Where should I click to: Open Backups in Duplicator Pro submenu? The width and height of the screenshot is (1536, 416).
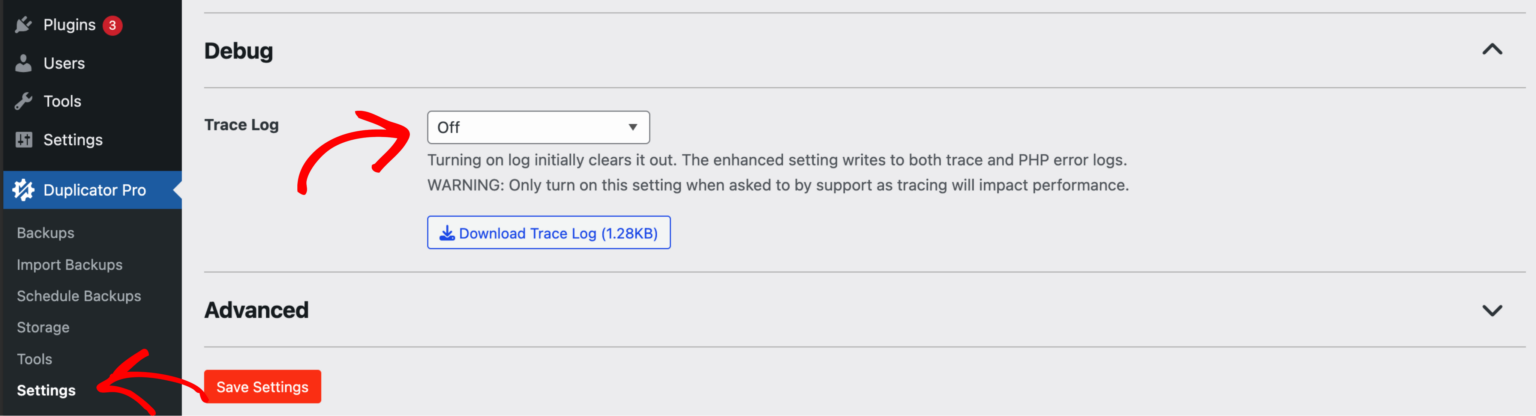click(46, 233)
